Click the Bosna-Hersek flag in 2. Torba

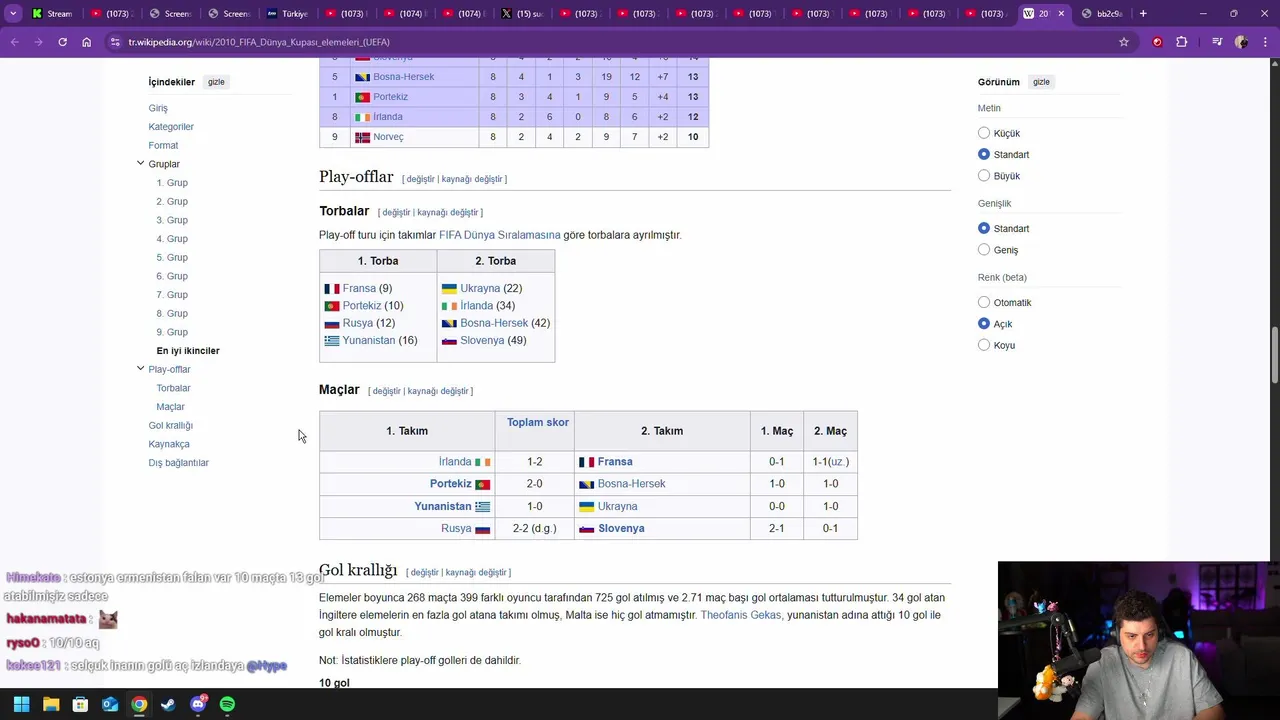pos(450,323)
